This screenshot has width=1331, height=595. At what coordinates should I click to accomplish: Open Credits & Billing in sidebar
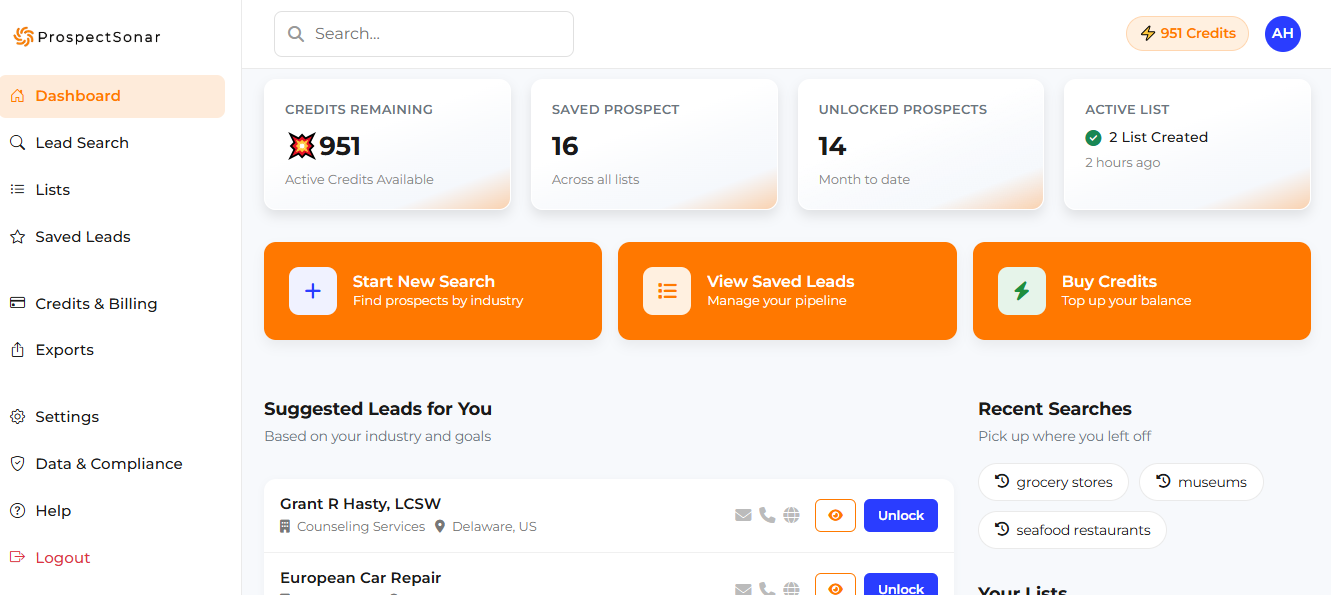[96, 304]
